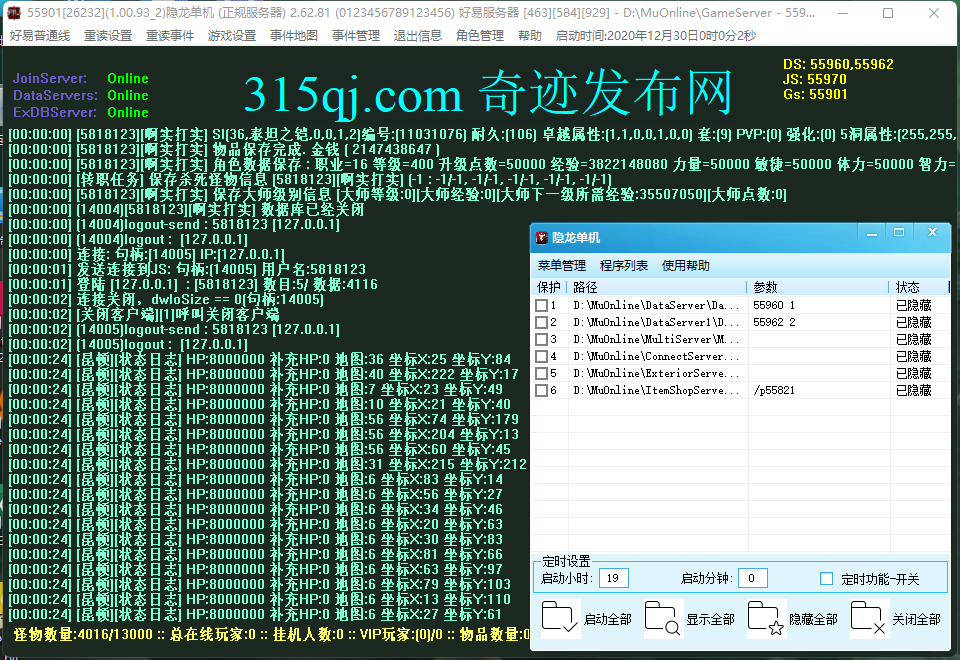The height and width of the screenshot is (660, 960).
Task: Click the 启动小时 input field
Action: pyautogui.click(x=615, y=578)
